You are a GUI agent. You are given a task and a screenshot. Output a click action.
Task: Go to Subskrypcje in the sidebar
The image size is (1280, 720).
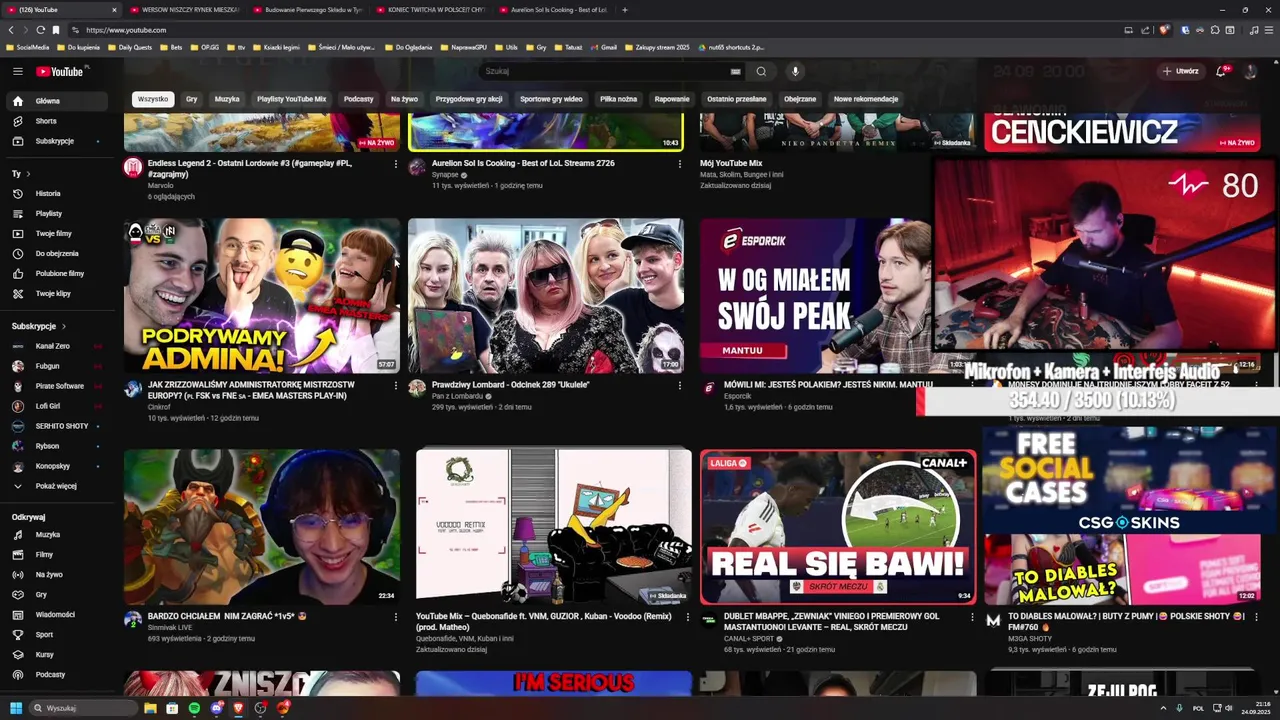pyautogui.click(x=56, y=141)
